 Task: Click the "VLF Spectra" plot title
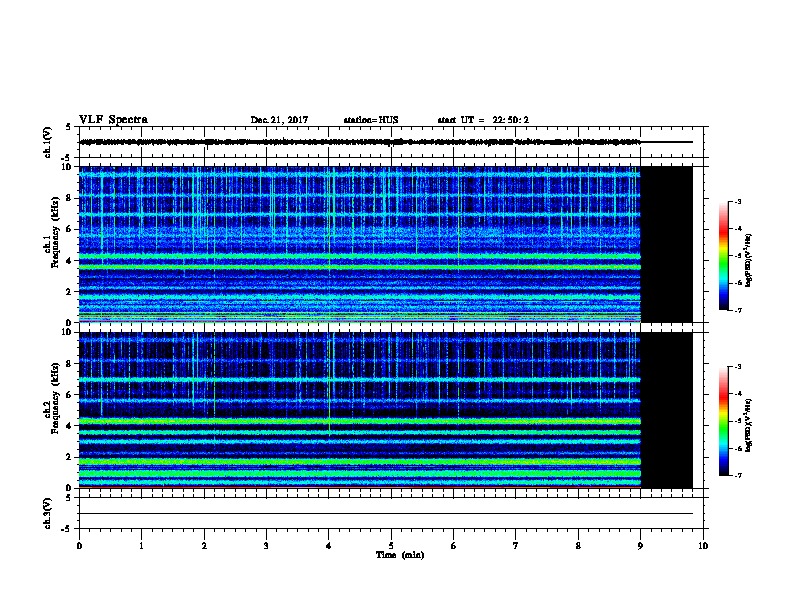click(x=113, y=120)
